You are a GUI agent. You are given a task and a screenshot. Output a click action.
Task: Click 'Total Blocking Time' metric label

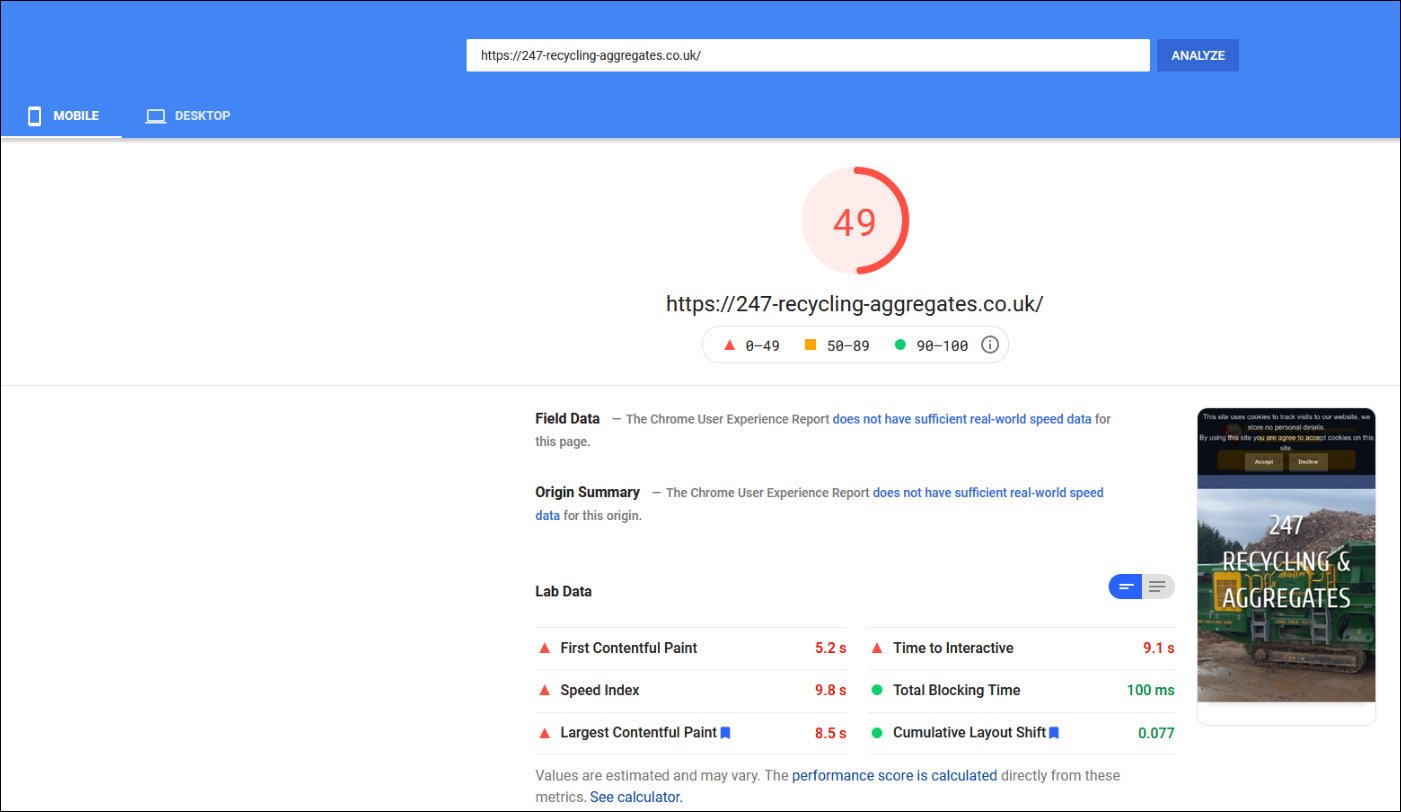(957, 690)
